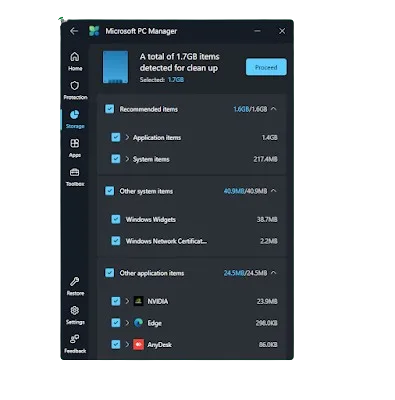Click the Selected 1.7GB value
Screen dimensions: 395x400
point(176,80)
